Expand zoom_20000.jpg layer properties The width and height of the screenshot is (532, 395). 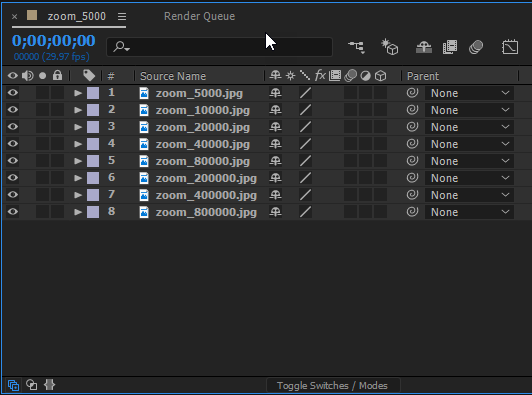78,127
